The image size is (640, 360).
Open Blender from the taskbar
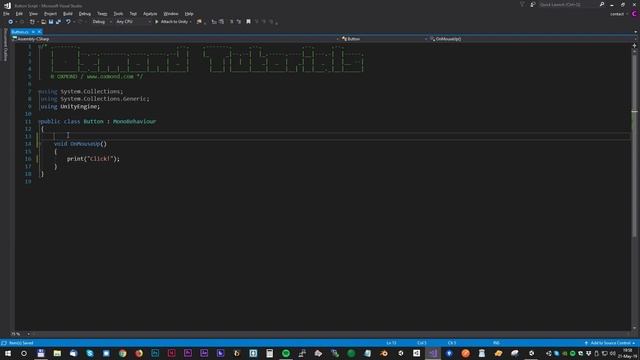click(384, 353)
